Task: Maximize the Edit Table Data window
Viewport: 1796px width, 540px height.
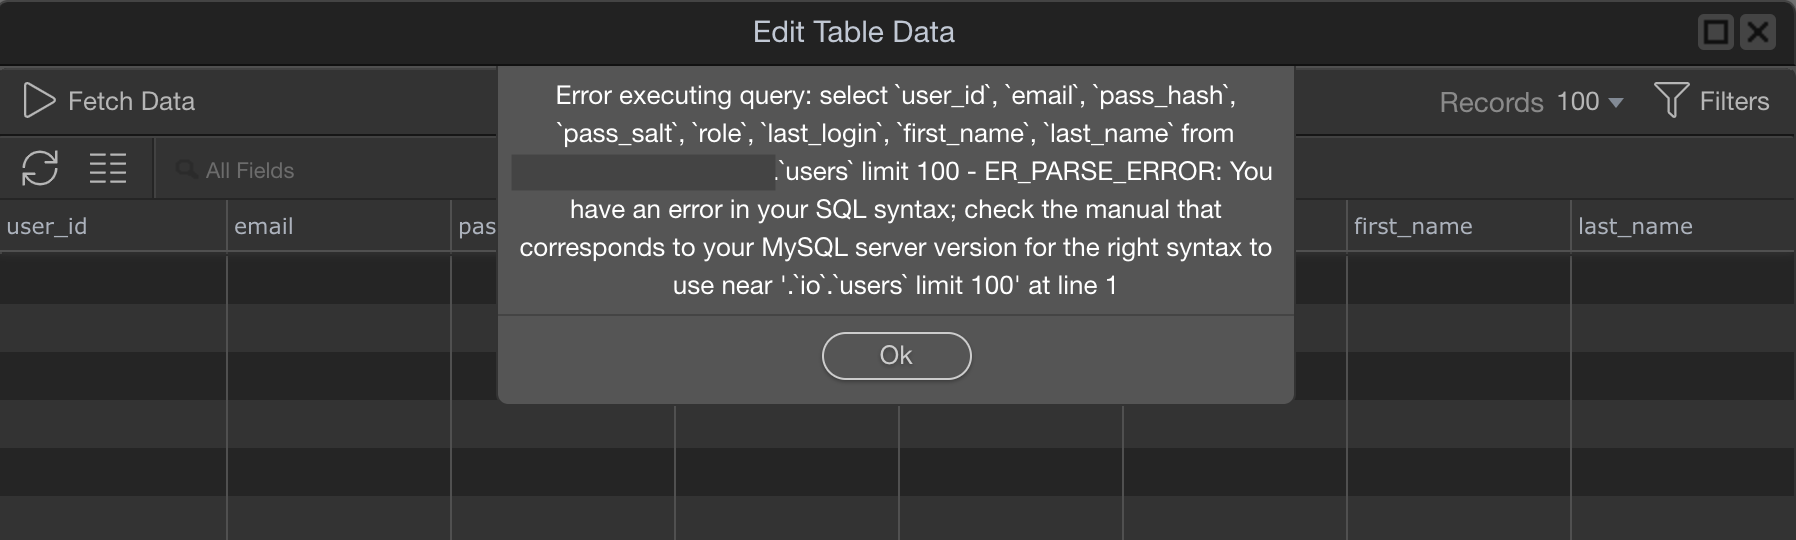Action: tap(1716, 32)
